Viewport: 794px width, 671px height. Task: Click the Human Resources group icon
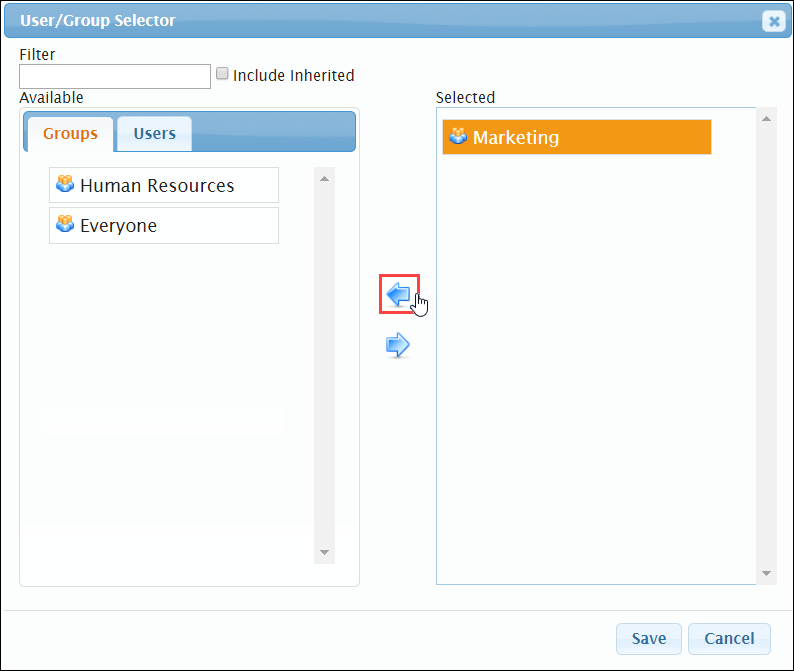[x=65, y=184]
